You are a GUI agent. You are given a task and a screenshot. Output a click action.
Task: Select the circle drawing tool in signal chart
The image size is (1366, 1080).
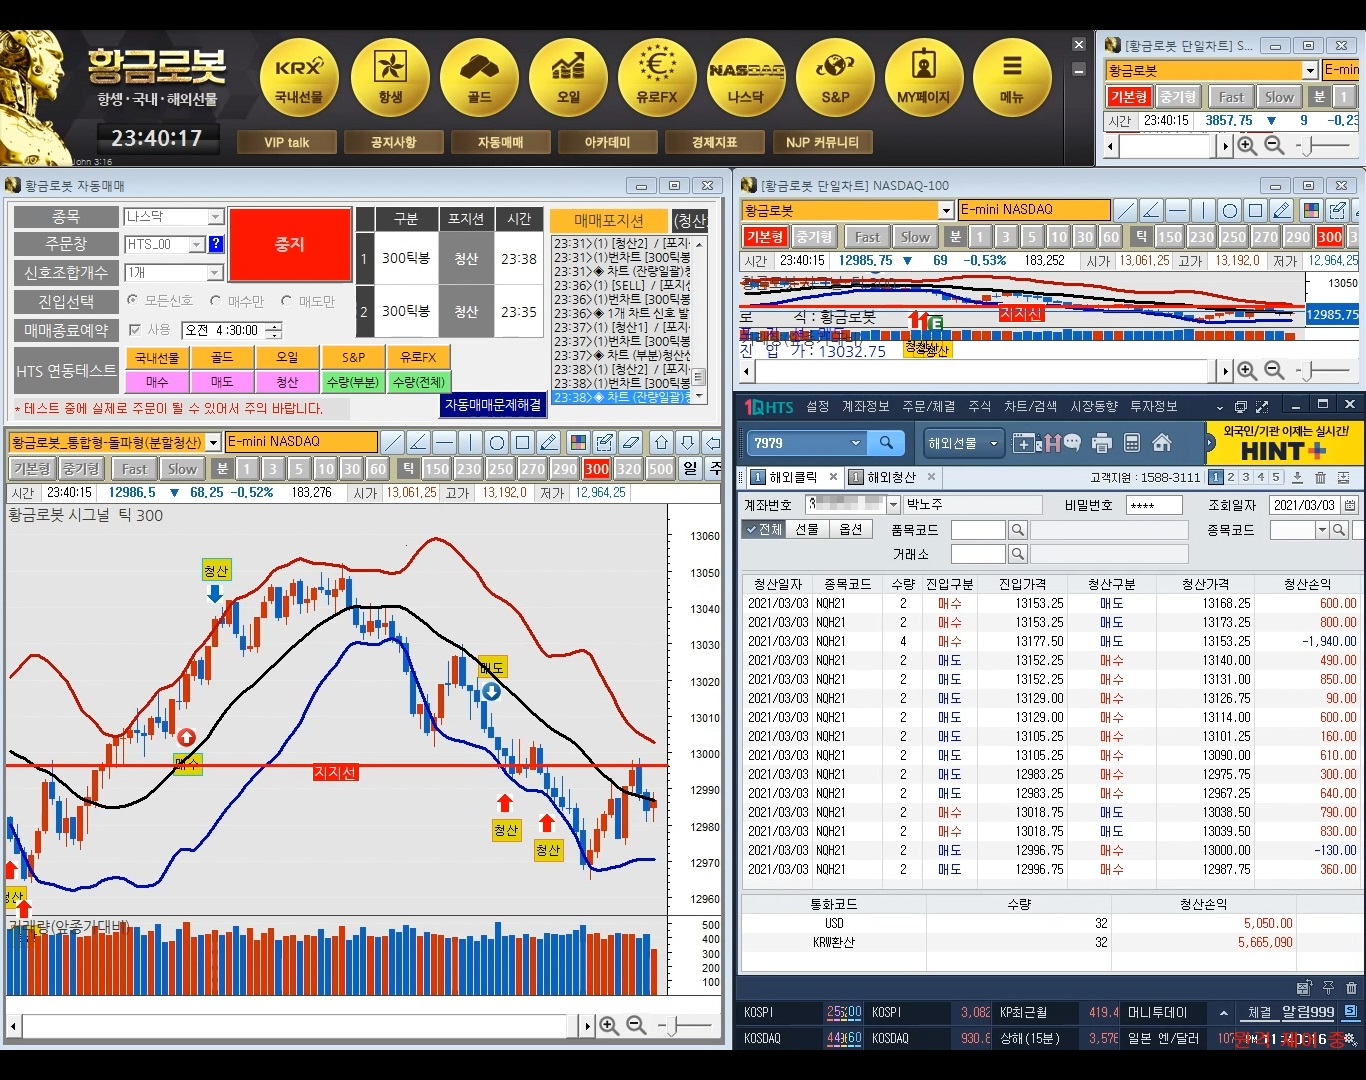pos(496,442)
